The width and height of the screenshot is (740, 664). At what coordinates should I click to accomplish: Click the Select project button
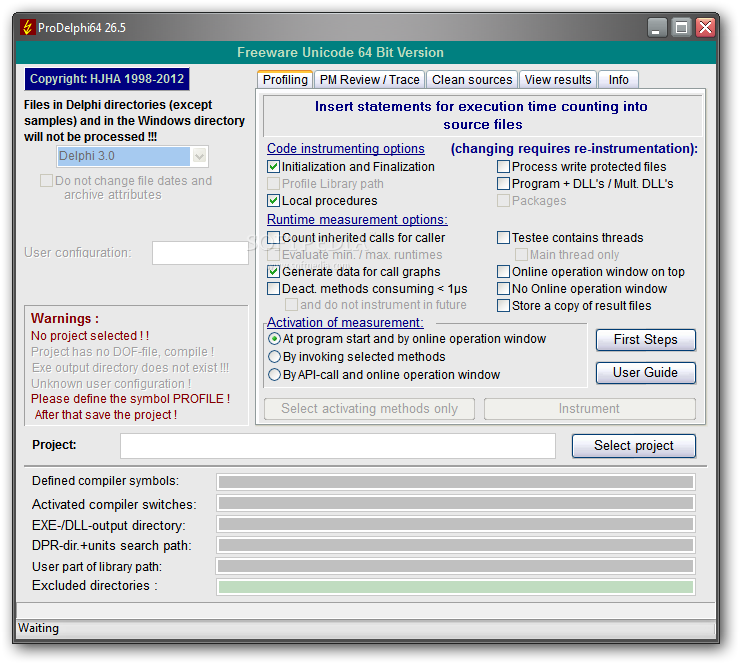[x=634, y=446]
